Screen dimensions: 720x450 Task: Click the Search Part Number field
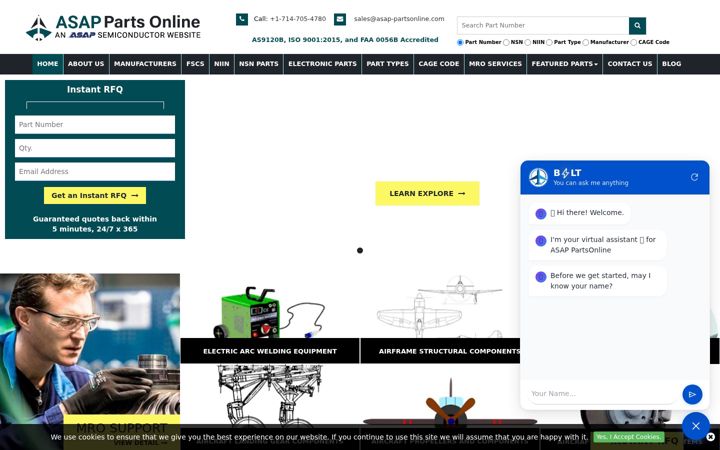[543, 26]
